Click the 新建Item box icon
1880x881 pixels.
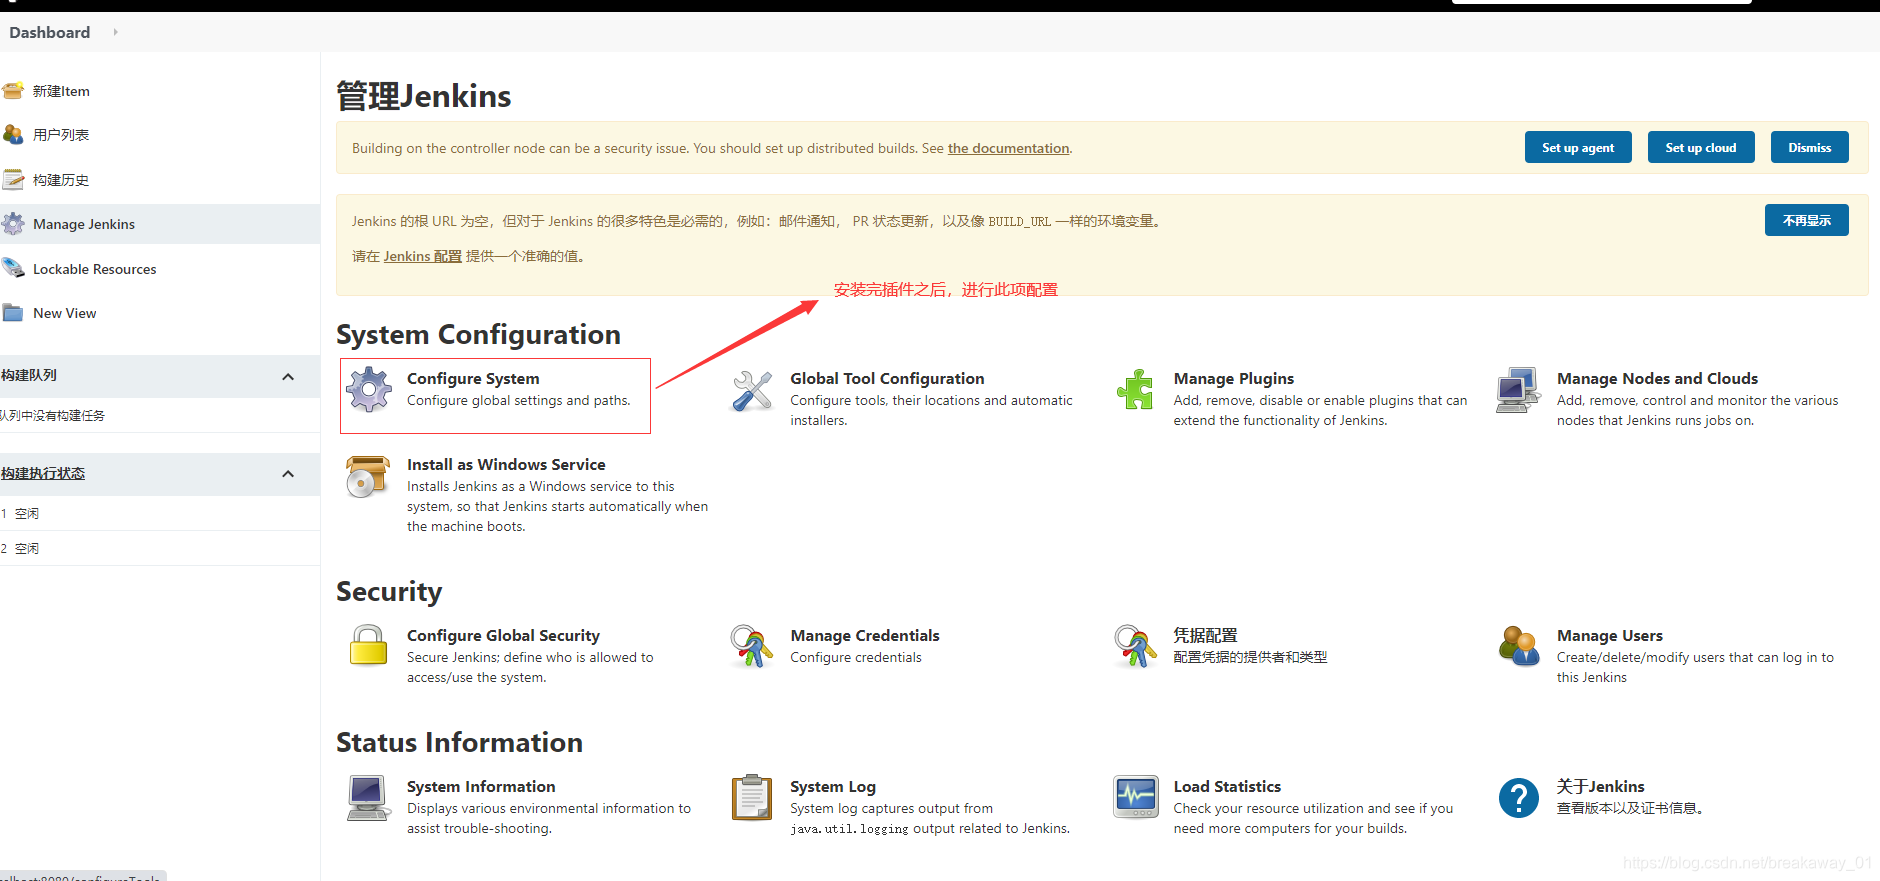coord(13,91)
